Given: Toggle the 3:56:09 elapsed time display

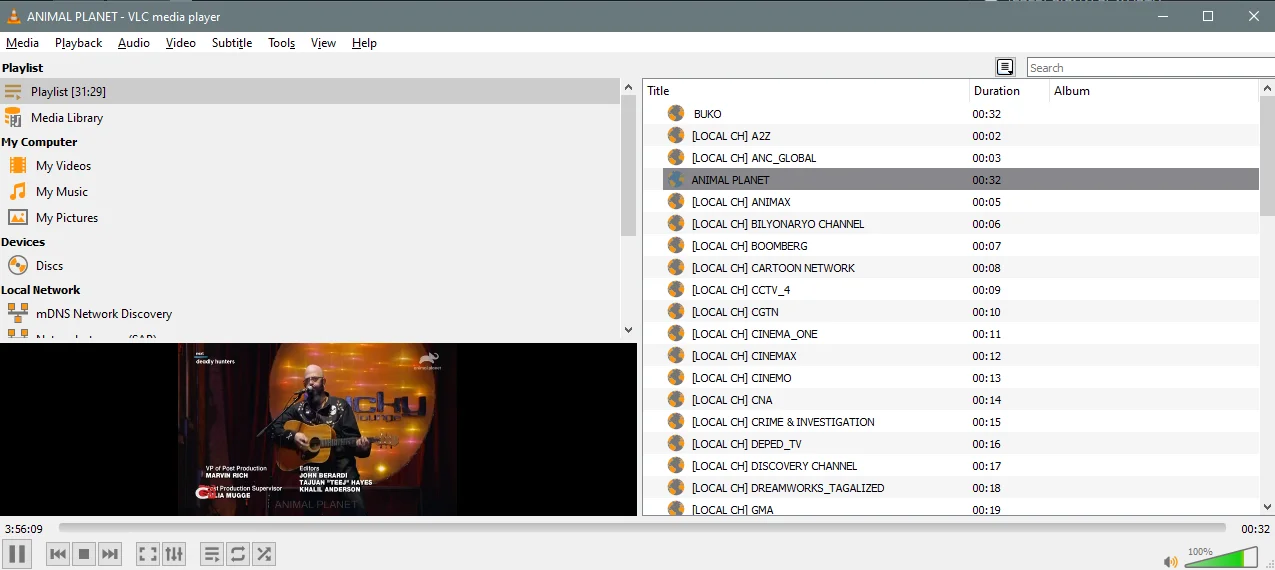Looking at the screenshot, I should click(x=24, y=528).
